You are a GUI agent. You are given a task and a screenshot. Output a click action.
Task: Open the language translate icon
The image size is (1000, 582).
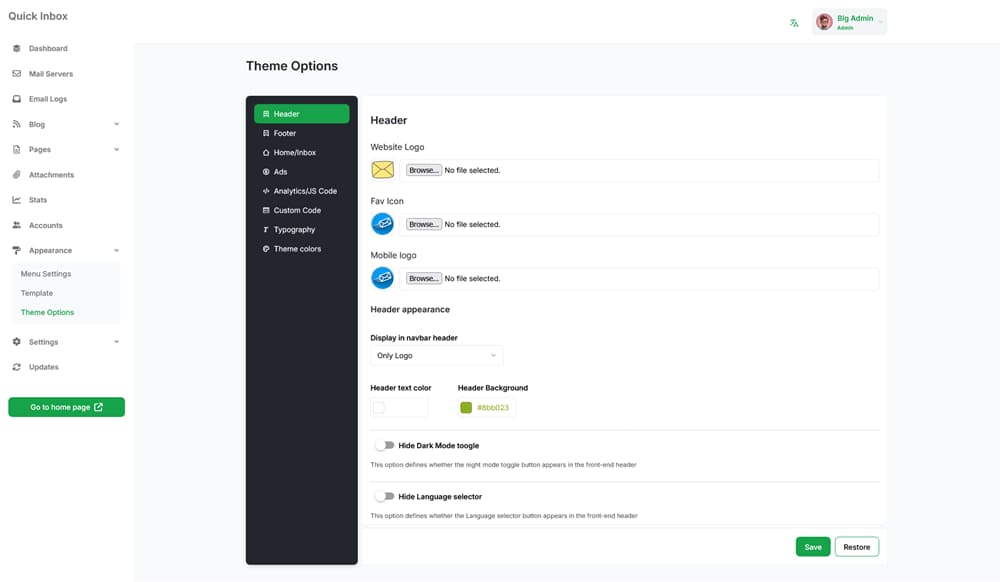[x=794, y=23]
